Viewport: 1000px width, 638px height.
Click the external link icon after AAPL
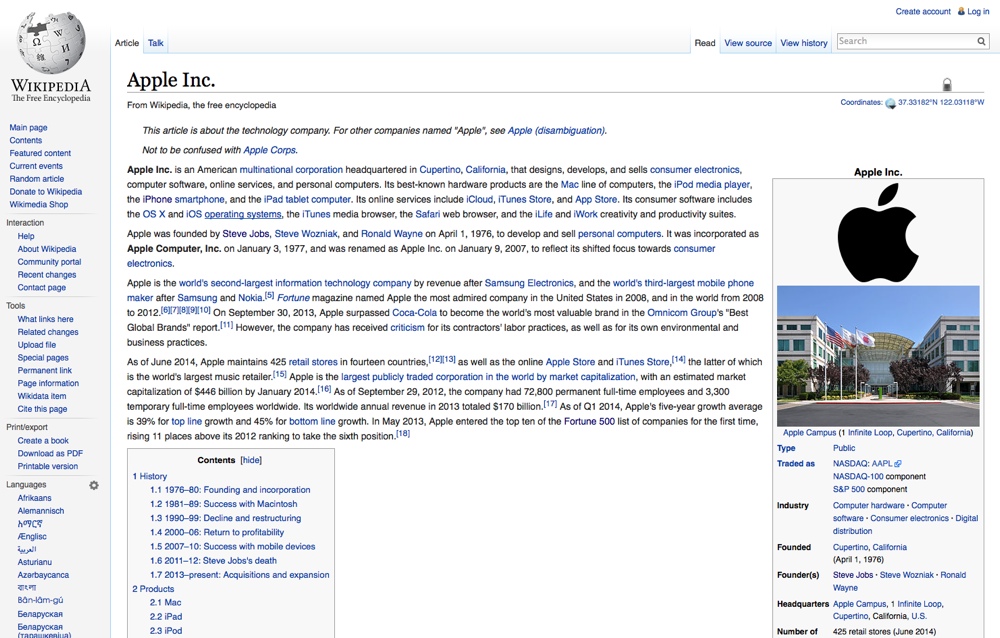[x=898, y=464]
